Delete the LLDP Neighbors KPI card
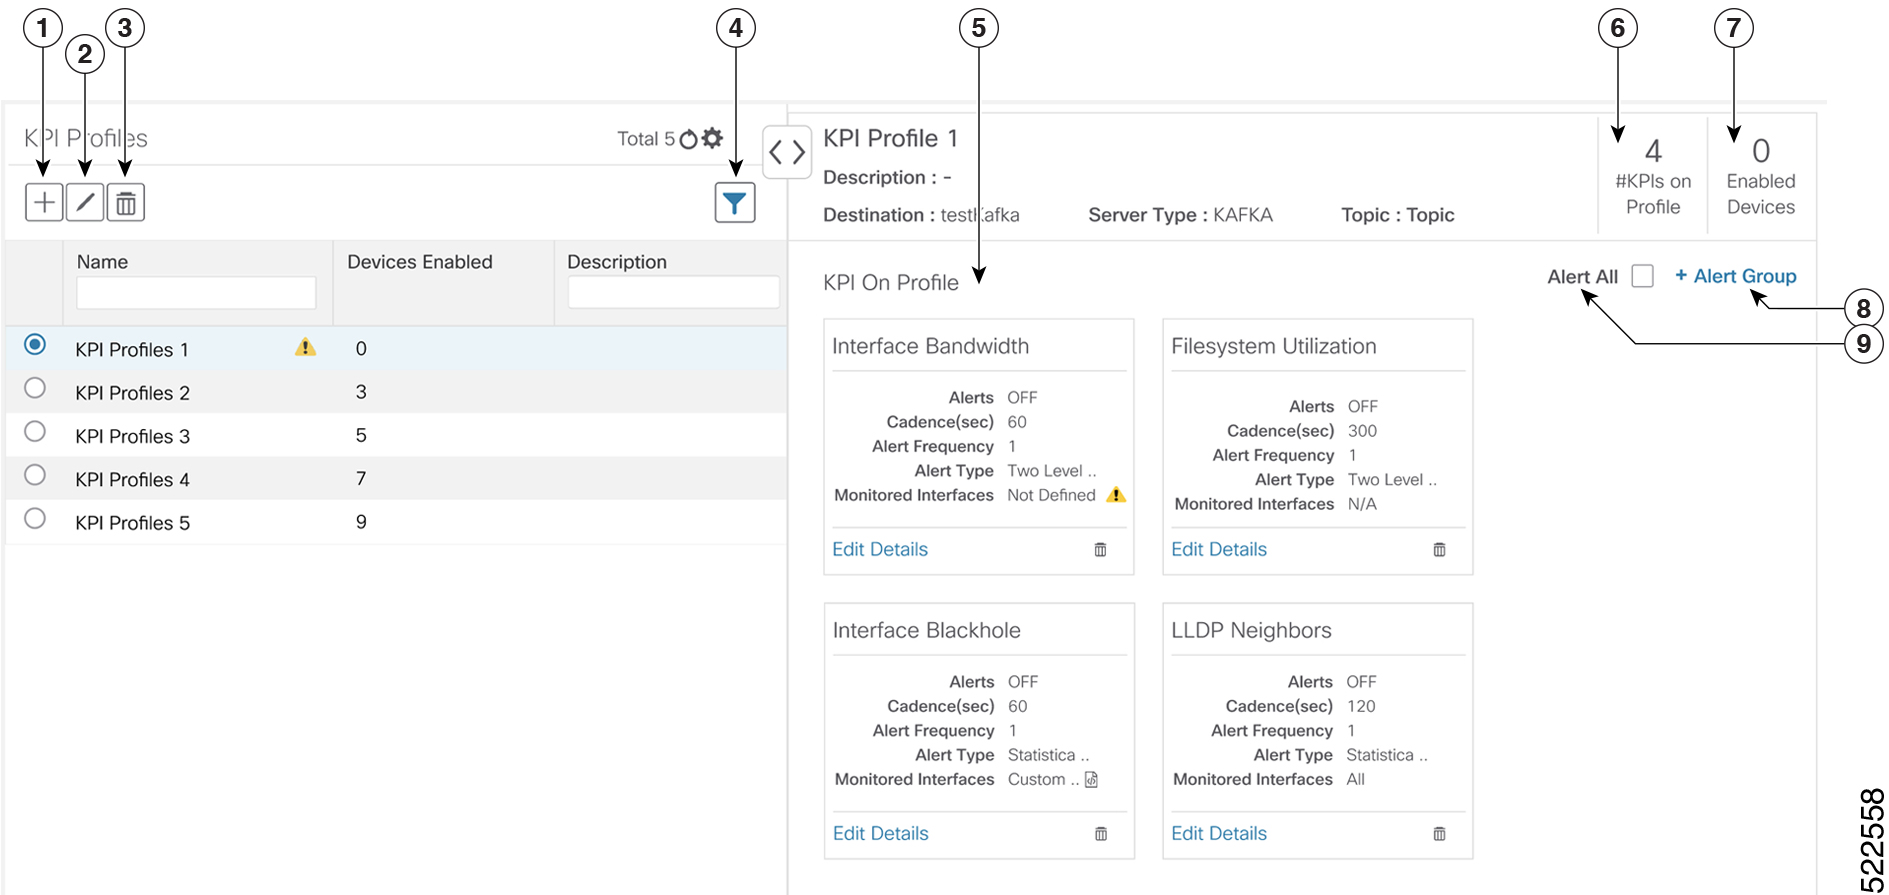 (x=1439, y=834)
